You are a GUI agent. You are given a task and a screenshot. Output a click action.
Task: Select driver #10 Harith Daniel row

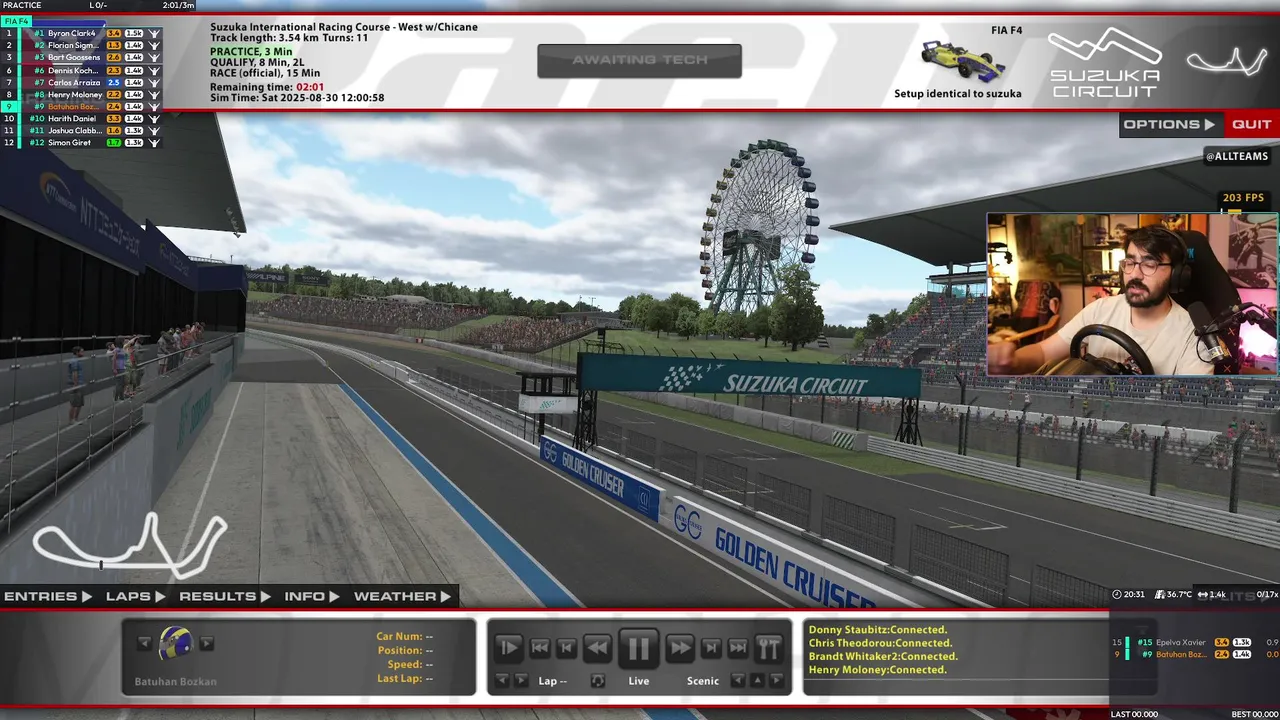[x=81, y=118]
